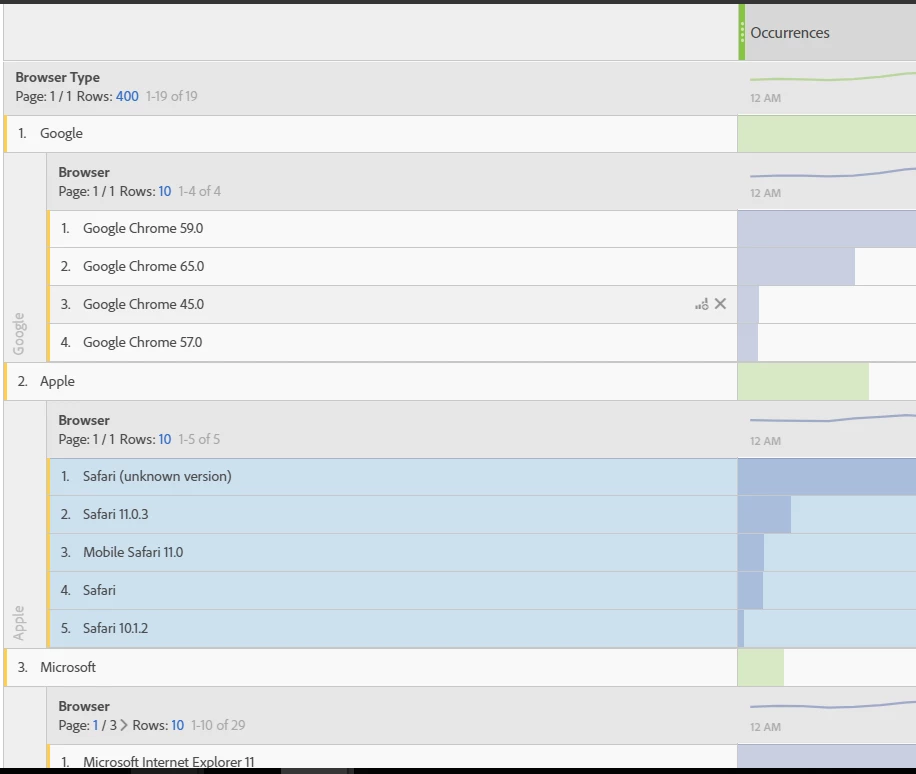Select Safari (unknown version) row
Image resolution: width=916 pixels, height=774 pixels.
[393, 477]
